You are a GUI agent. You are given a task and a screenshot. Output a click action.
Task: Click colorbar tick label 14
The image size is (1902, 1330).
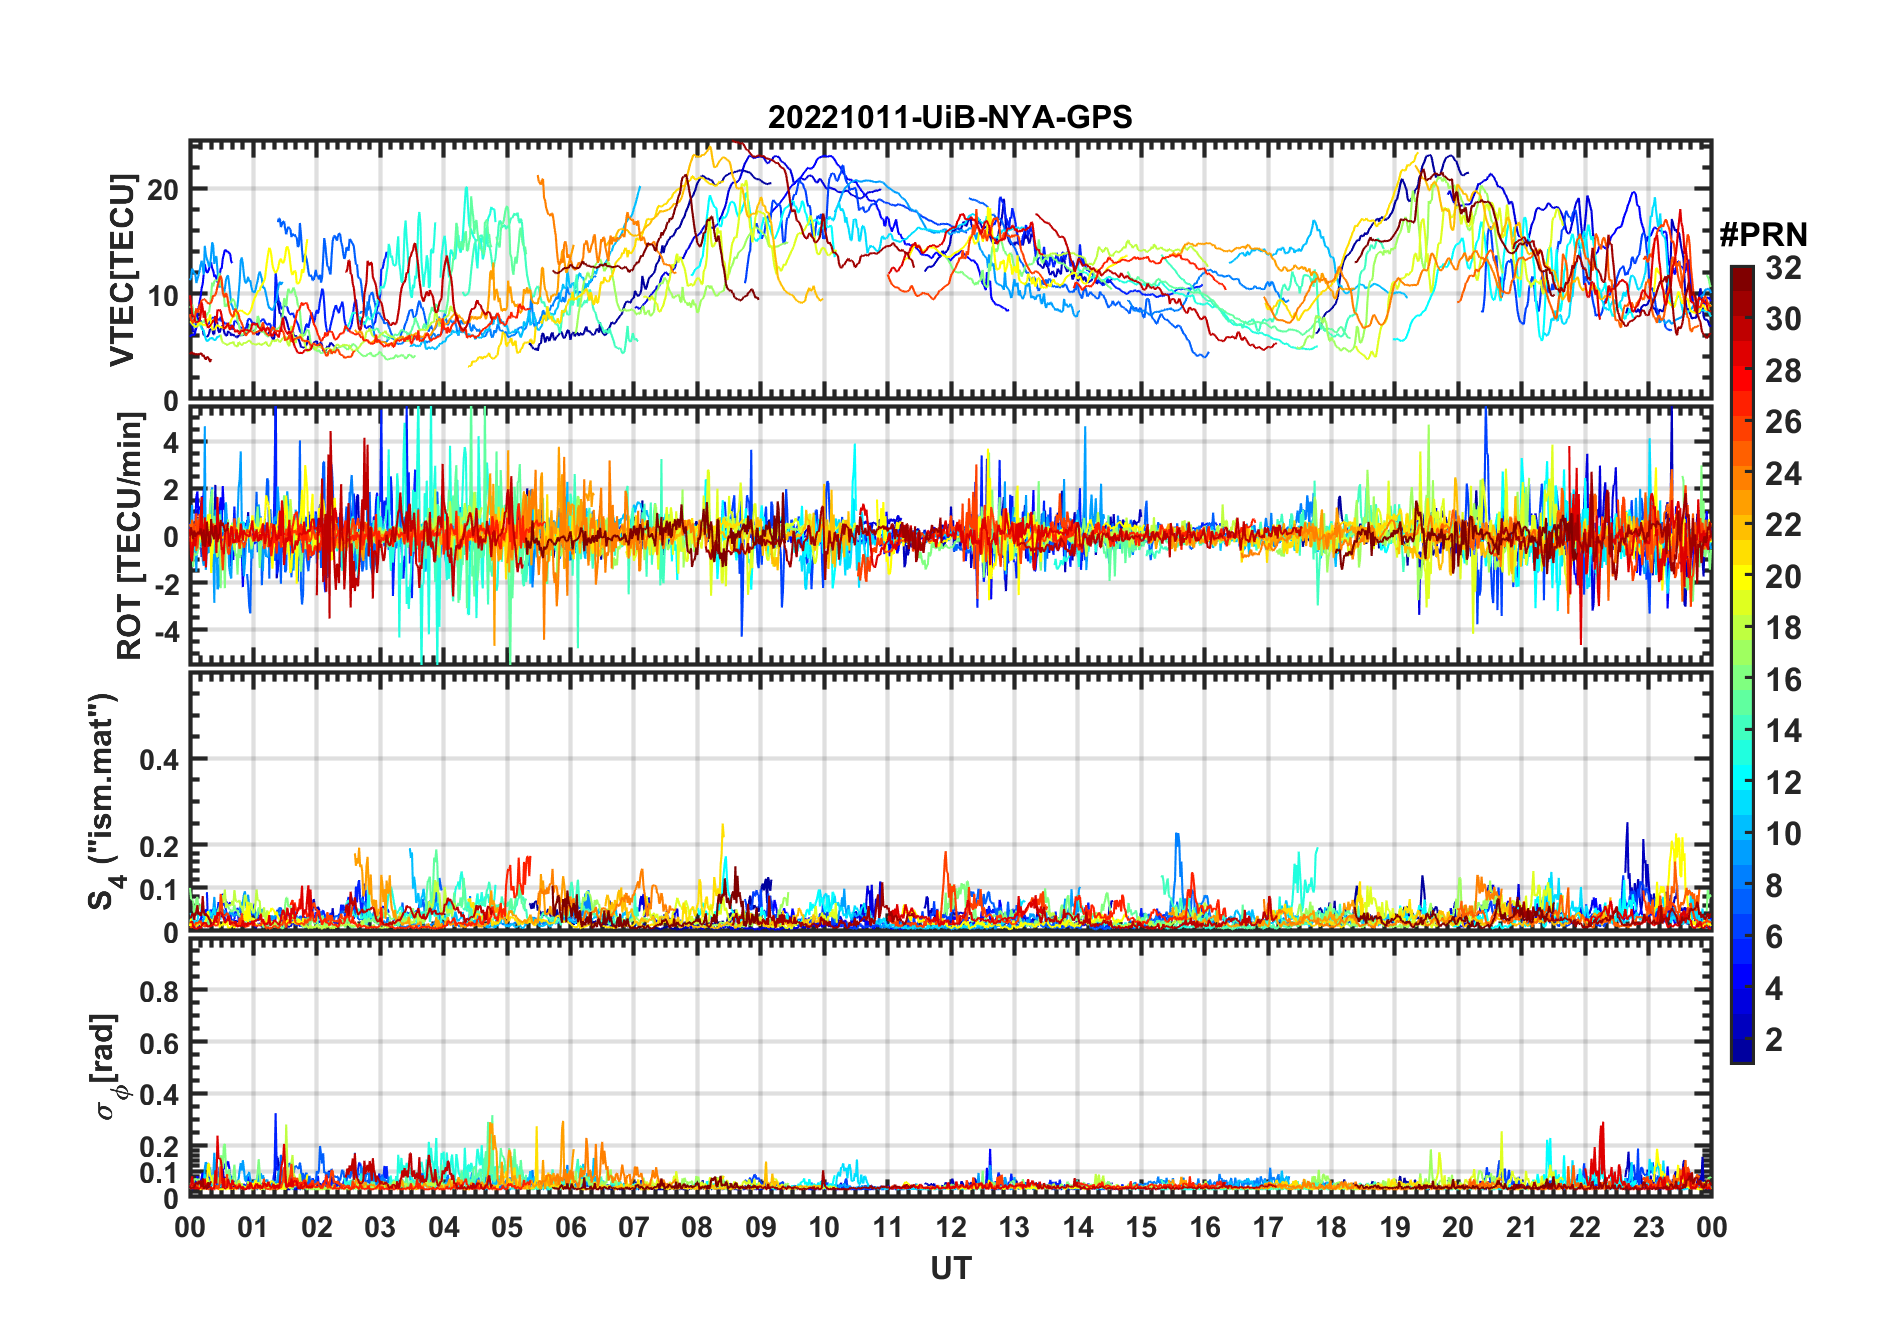1783,731
